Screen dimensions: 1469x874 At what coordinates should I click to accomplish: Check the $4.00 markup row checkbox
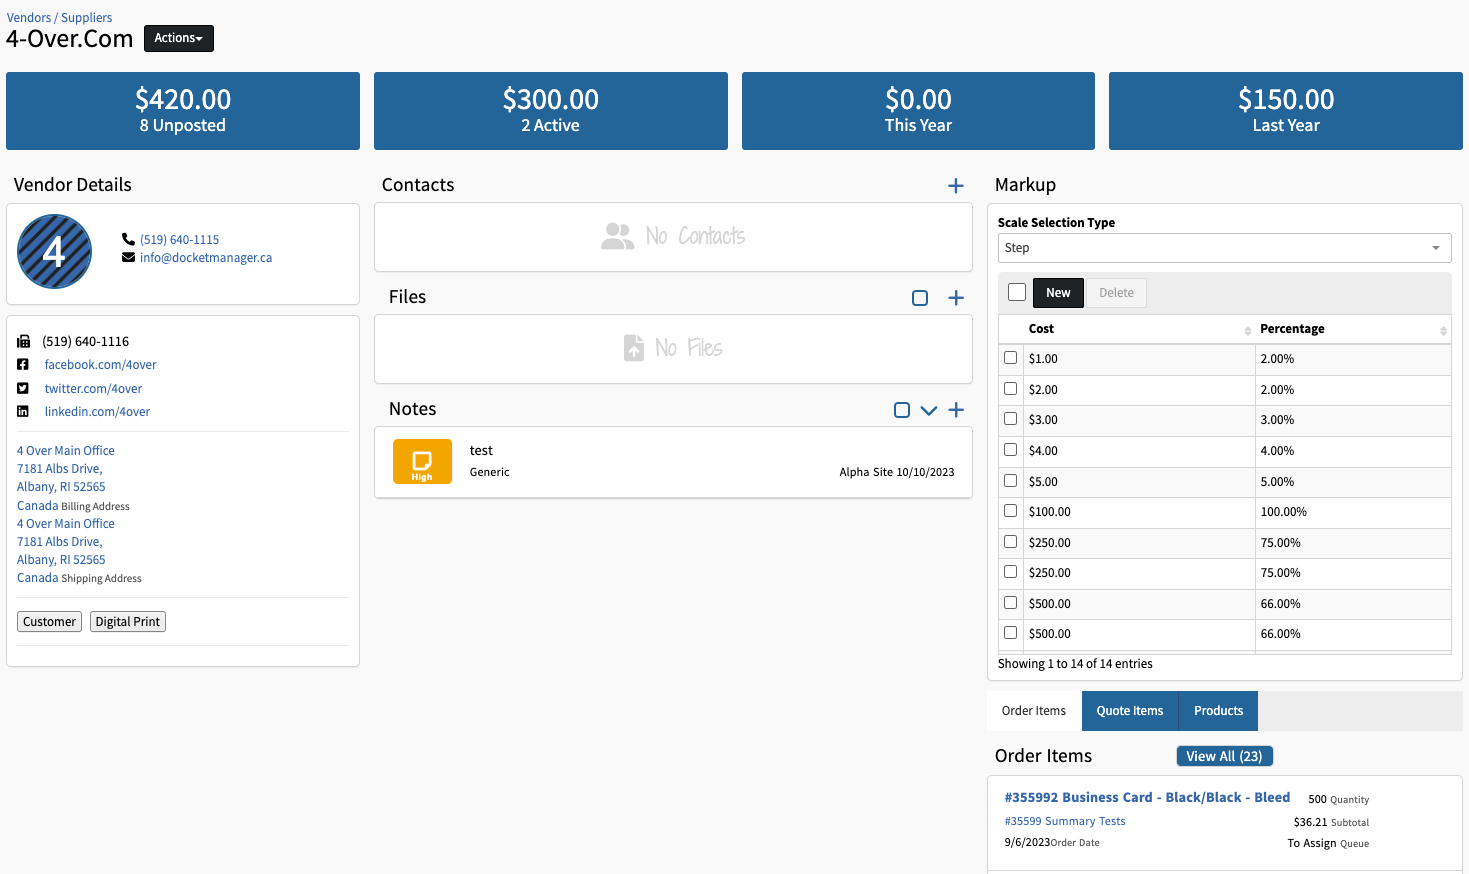1011,449
